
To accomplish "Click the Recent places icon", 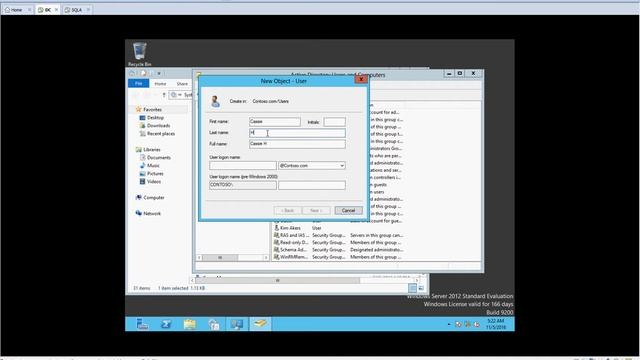I will (x=142, y=133).
